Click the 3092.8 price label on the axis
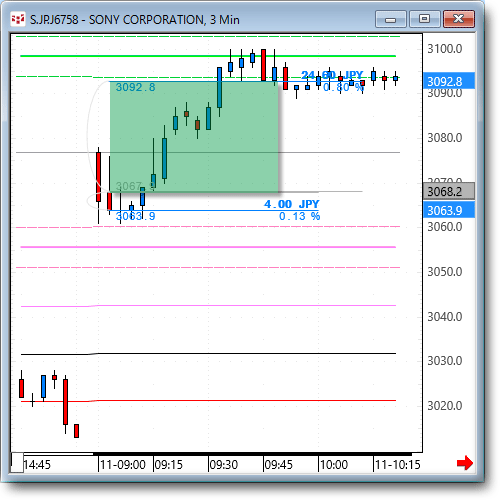Screen dimensions: 502x500 click(x=449, y=81)
